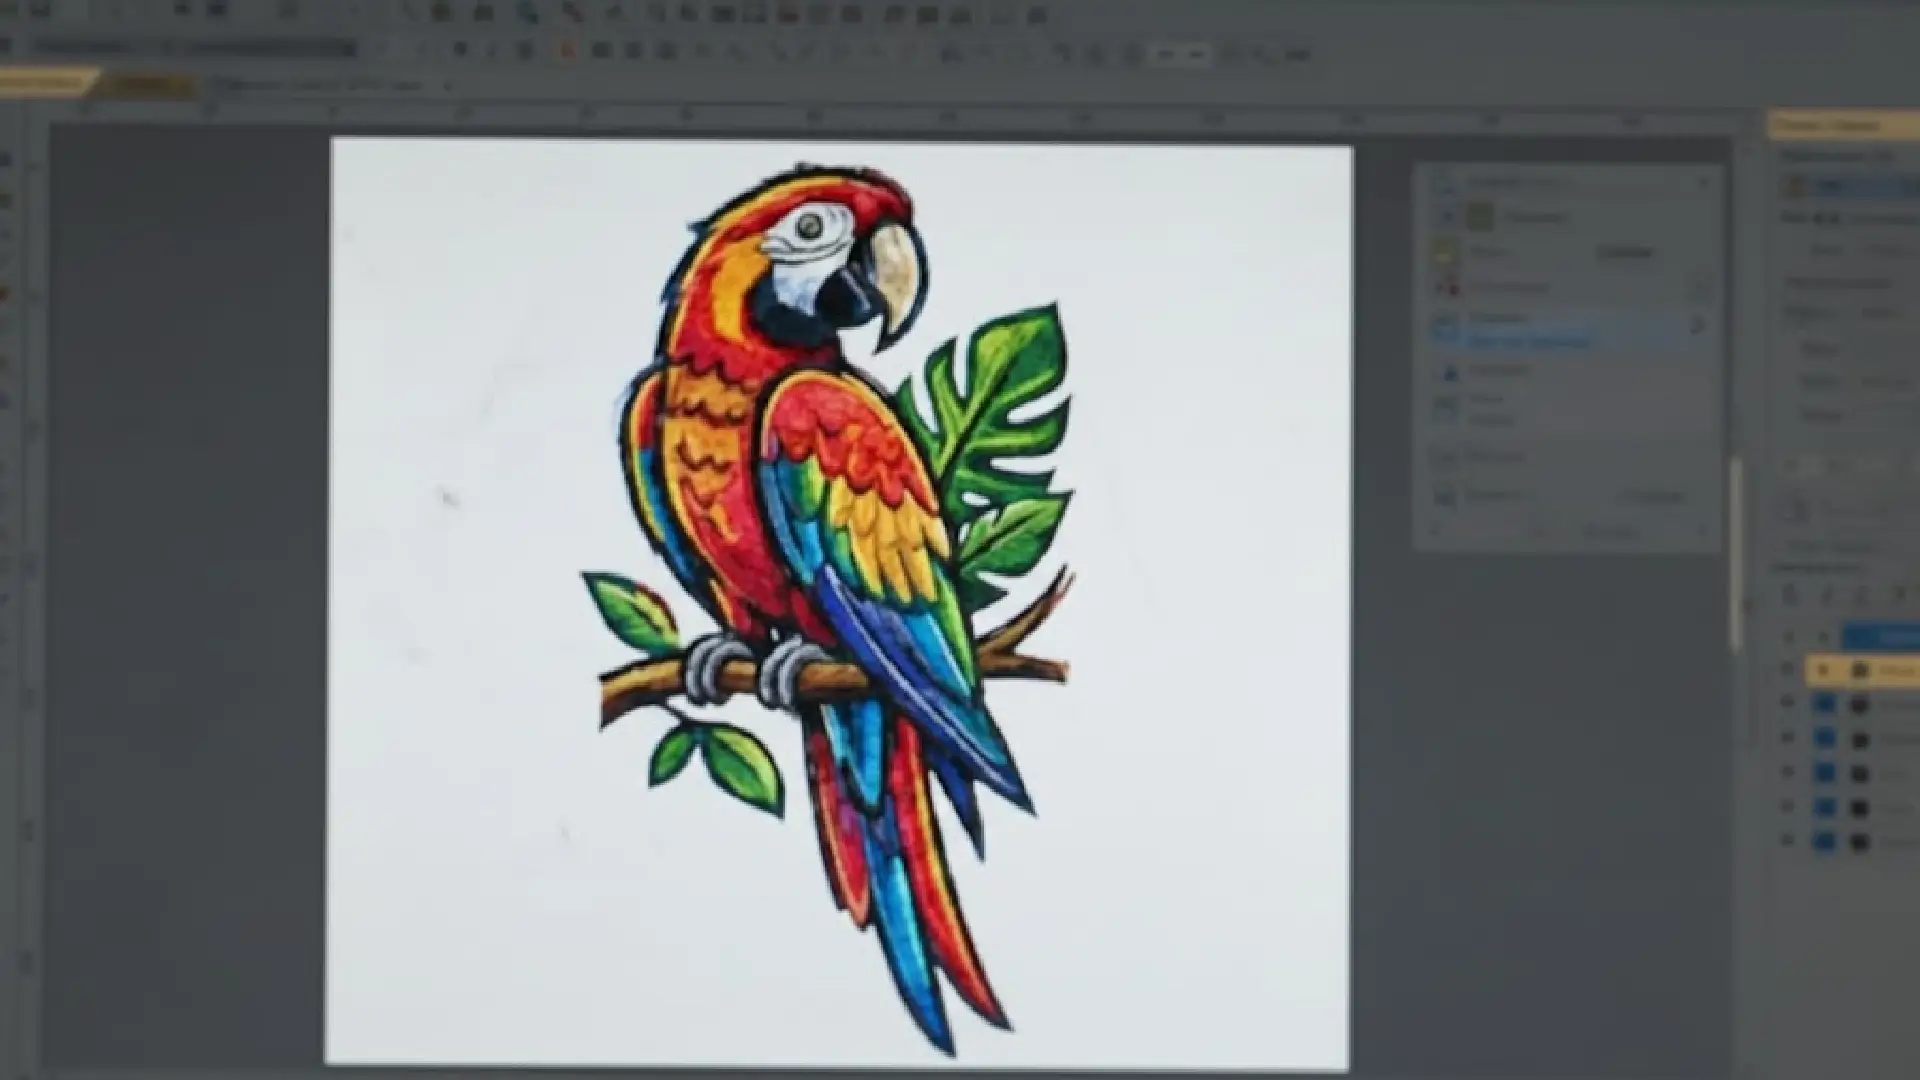The width and height of the screenshot is (1920, 1080).
Task: Click the yellow icon in floating panel
Action: (x=1444, y=252)
